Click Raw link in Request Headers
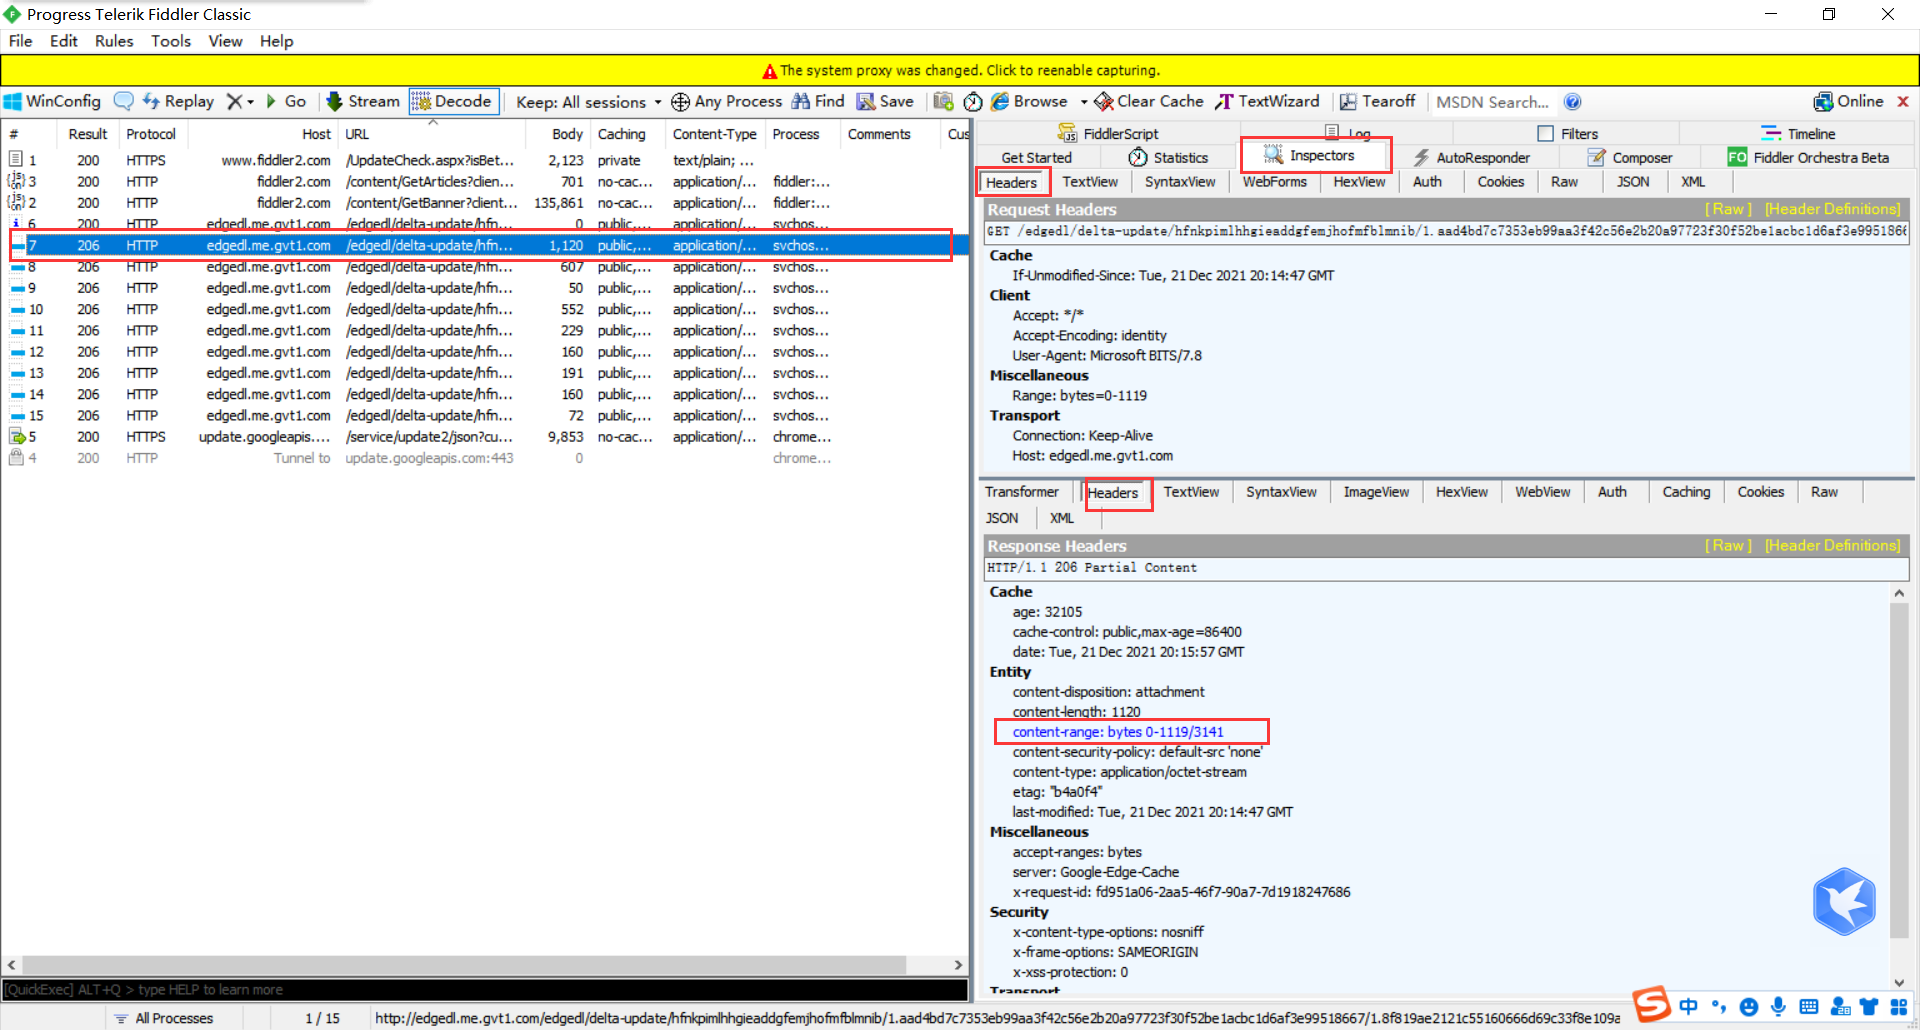The width and height of the screenshot is (1920, 1030). [x=1728, y=209]
